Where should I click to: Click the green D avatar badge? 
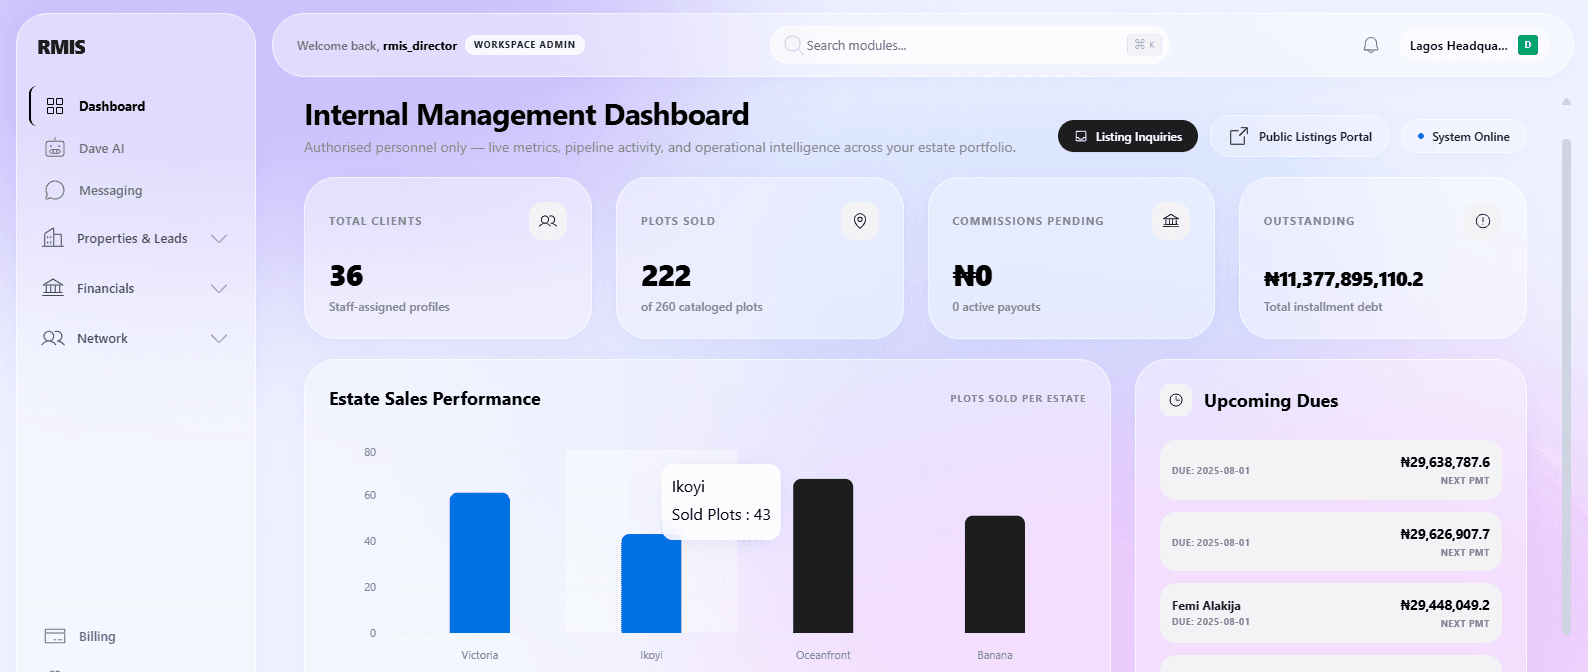[1527, 45]
